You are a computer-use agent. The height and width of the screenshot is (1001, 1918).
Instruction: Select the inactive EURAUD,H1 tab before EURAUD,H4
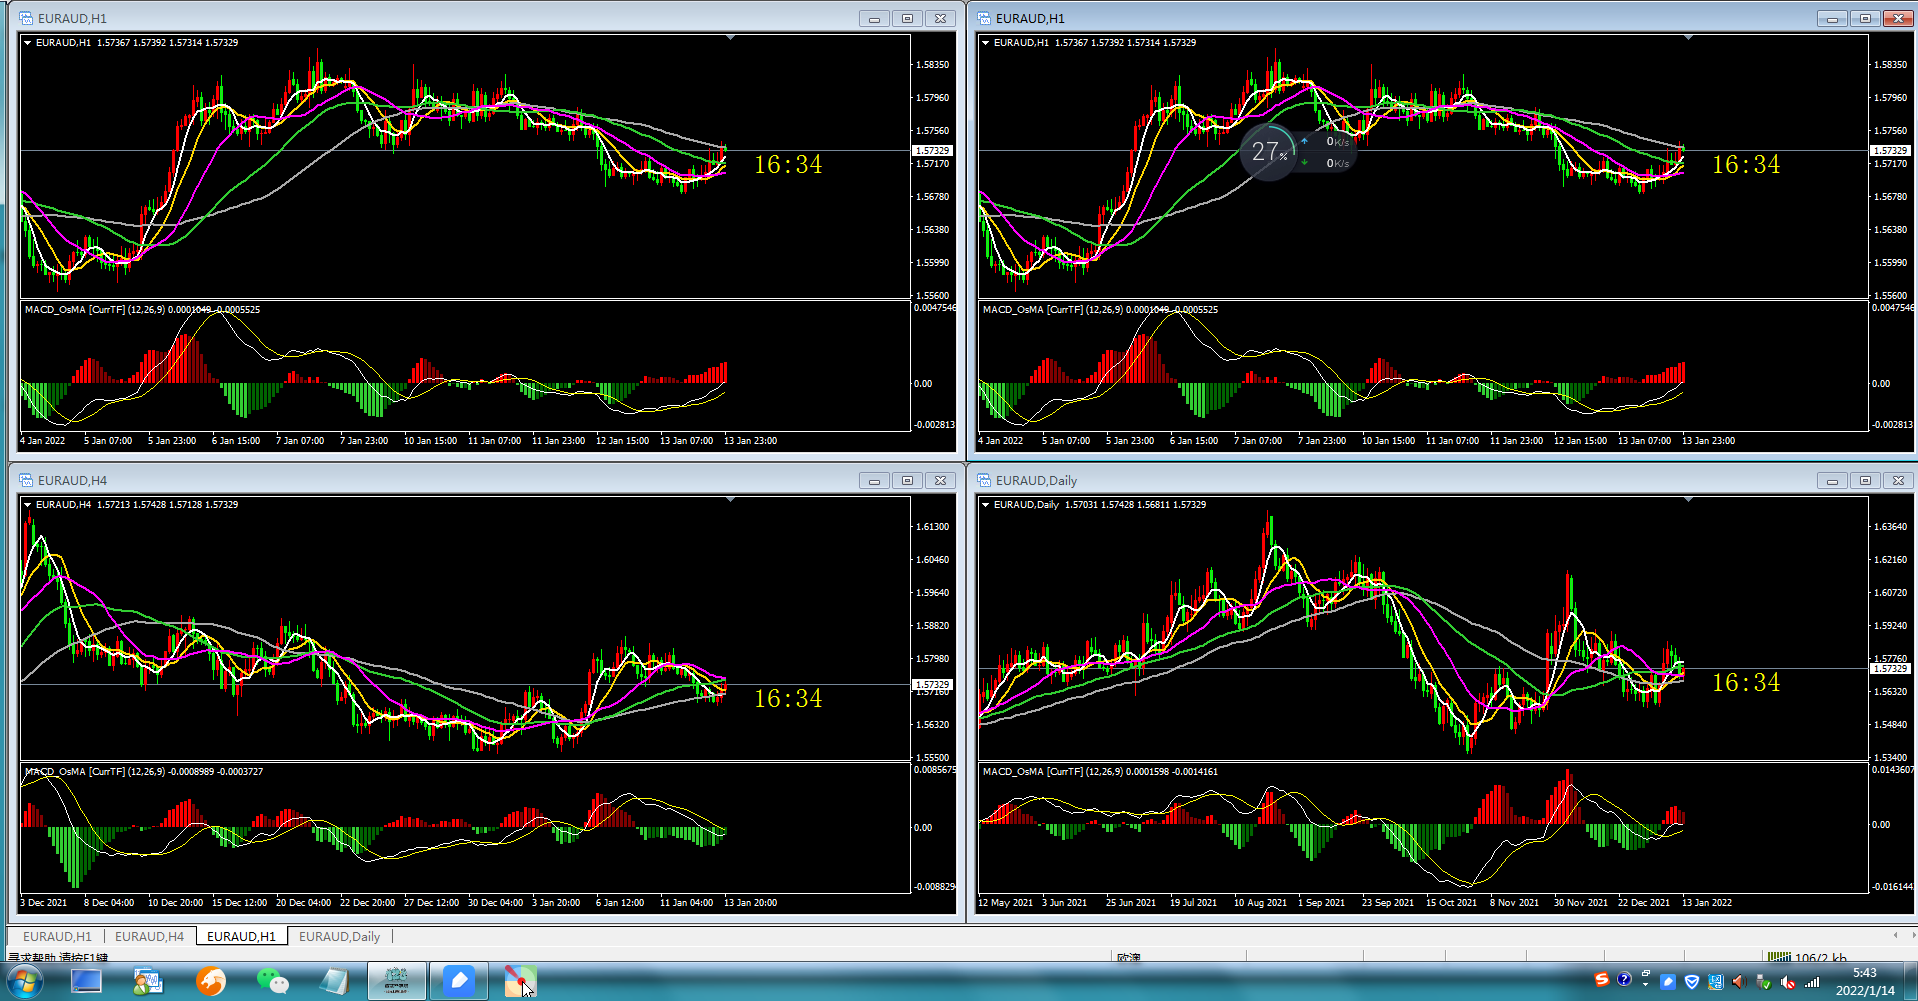click(x=57, y=936)
